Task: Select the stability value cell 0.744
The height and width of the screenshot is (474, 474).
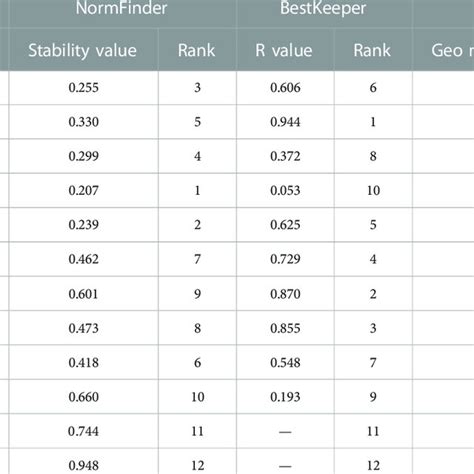Action: tap(84, 431)
